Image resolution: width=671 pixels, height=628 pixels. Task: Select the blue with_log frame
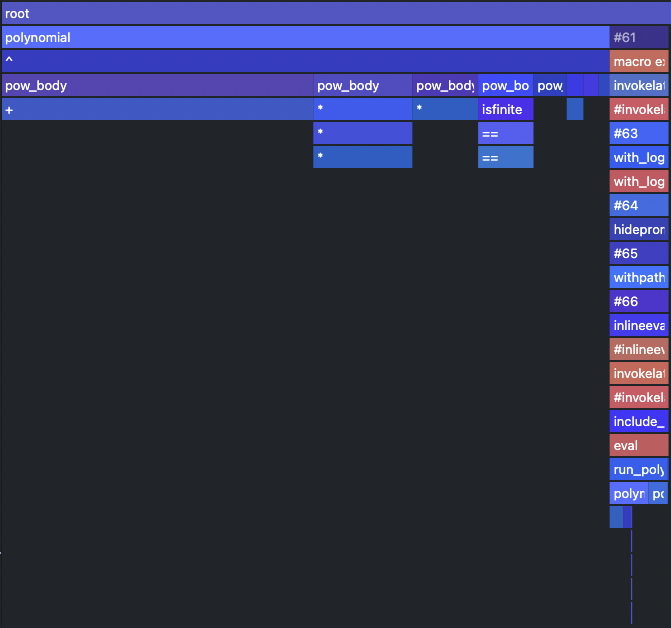pos(639,157)
